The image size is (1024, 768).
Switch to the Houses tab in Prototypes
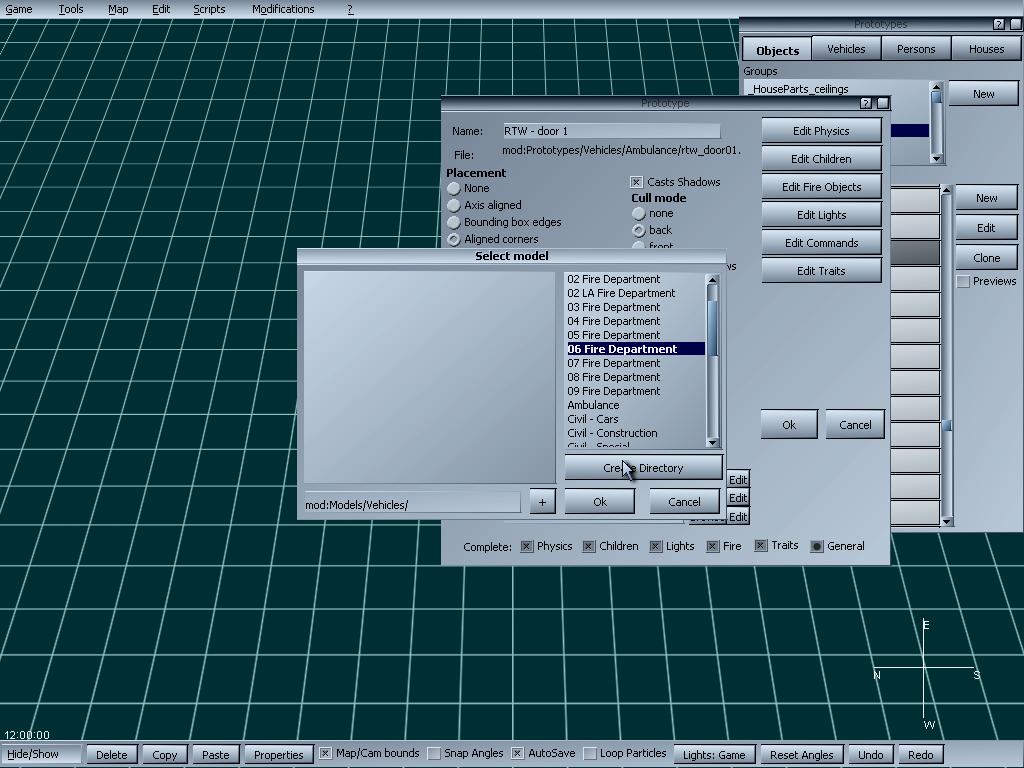(986, 49)
